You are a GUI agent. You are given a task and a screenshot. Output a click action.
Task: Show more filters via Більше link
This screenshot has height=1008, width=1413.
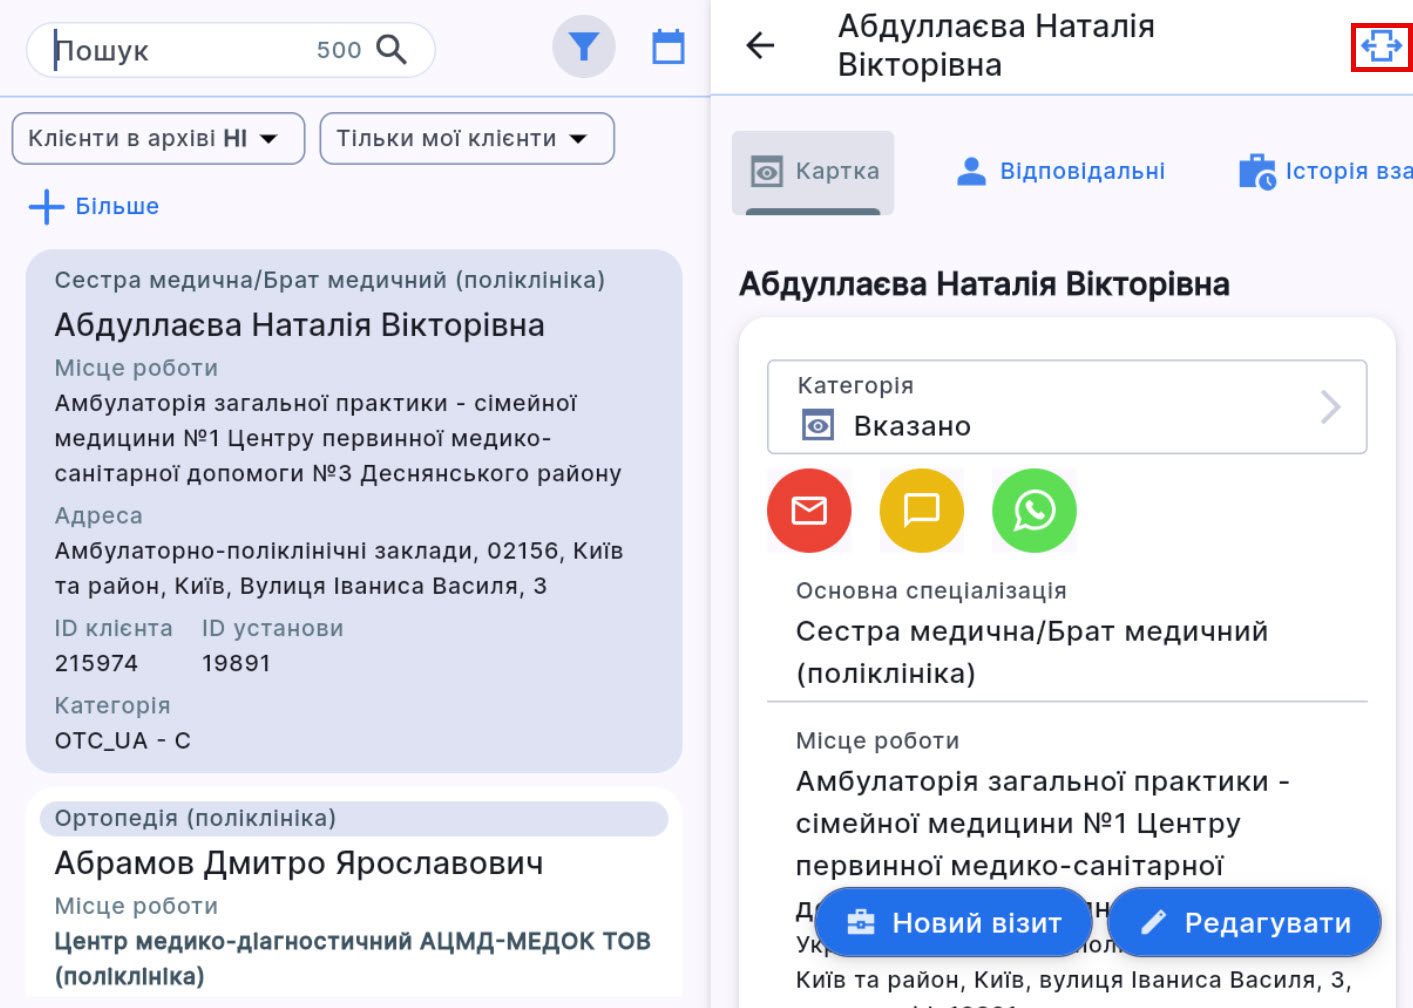pos(117,207)
